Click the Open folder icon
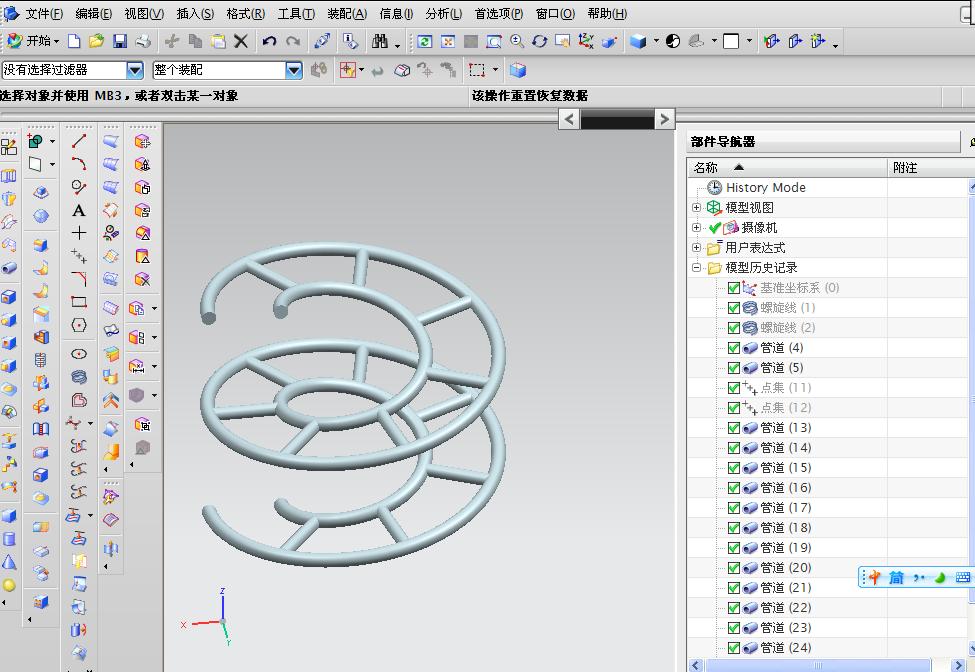This screenshot has width=975, height=672. coord(96,41)
